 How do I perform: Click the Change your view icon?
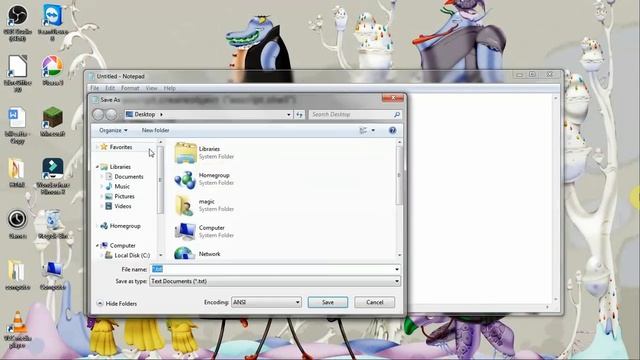click(363, 130)
